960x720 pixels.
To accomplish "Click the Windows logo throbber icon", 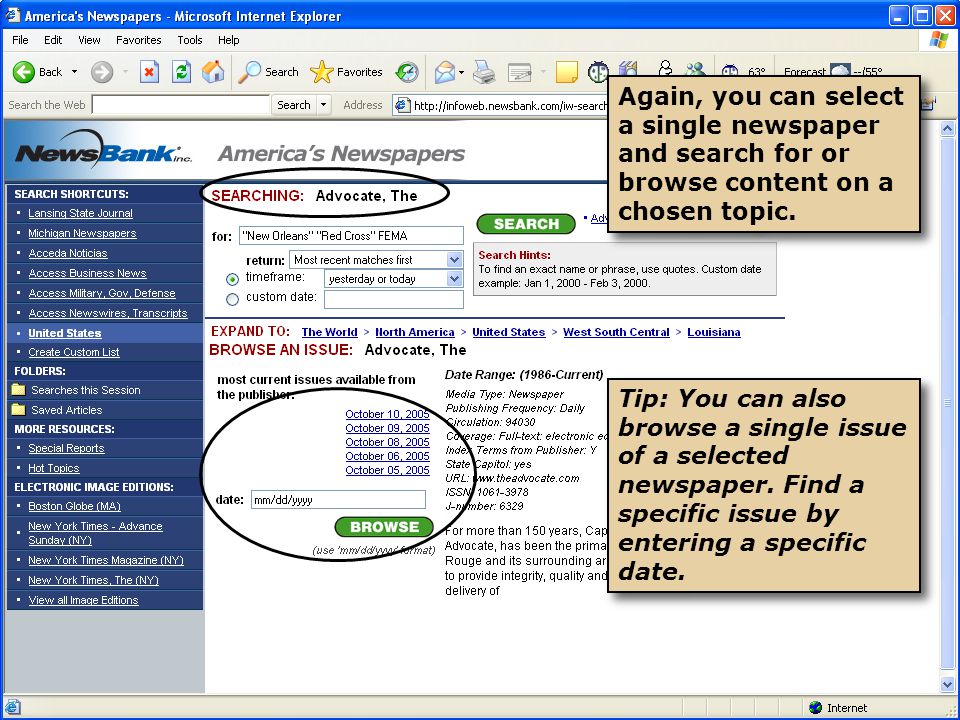I will [939, 40].
